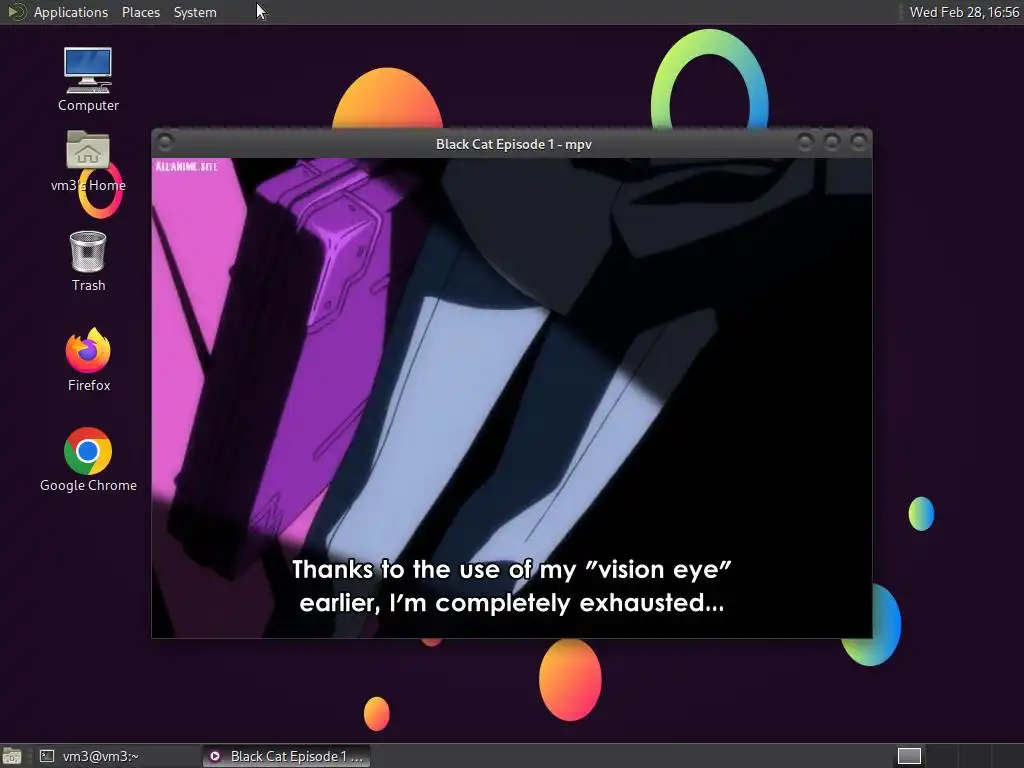Screen dimensions: 1024x768
Task: Launch Firefox from the desktop
Action: click(x=88, y=359)
